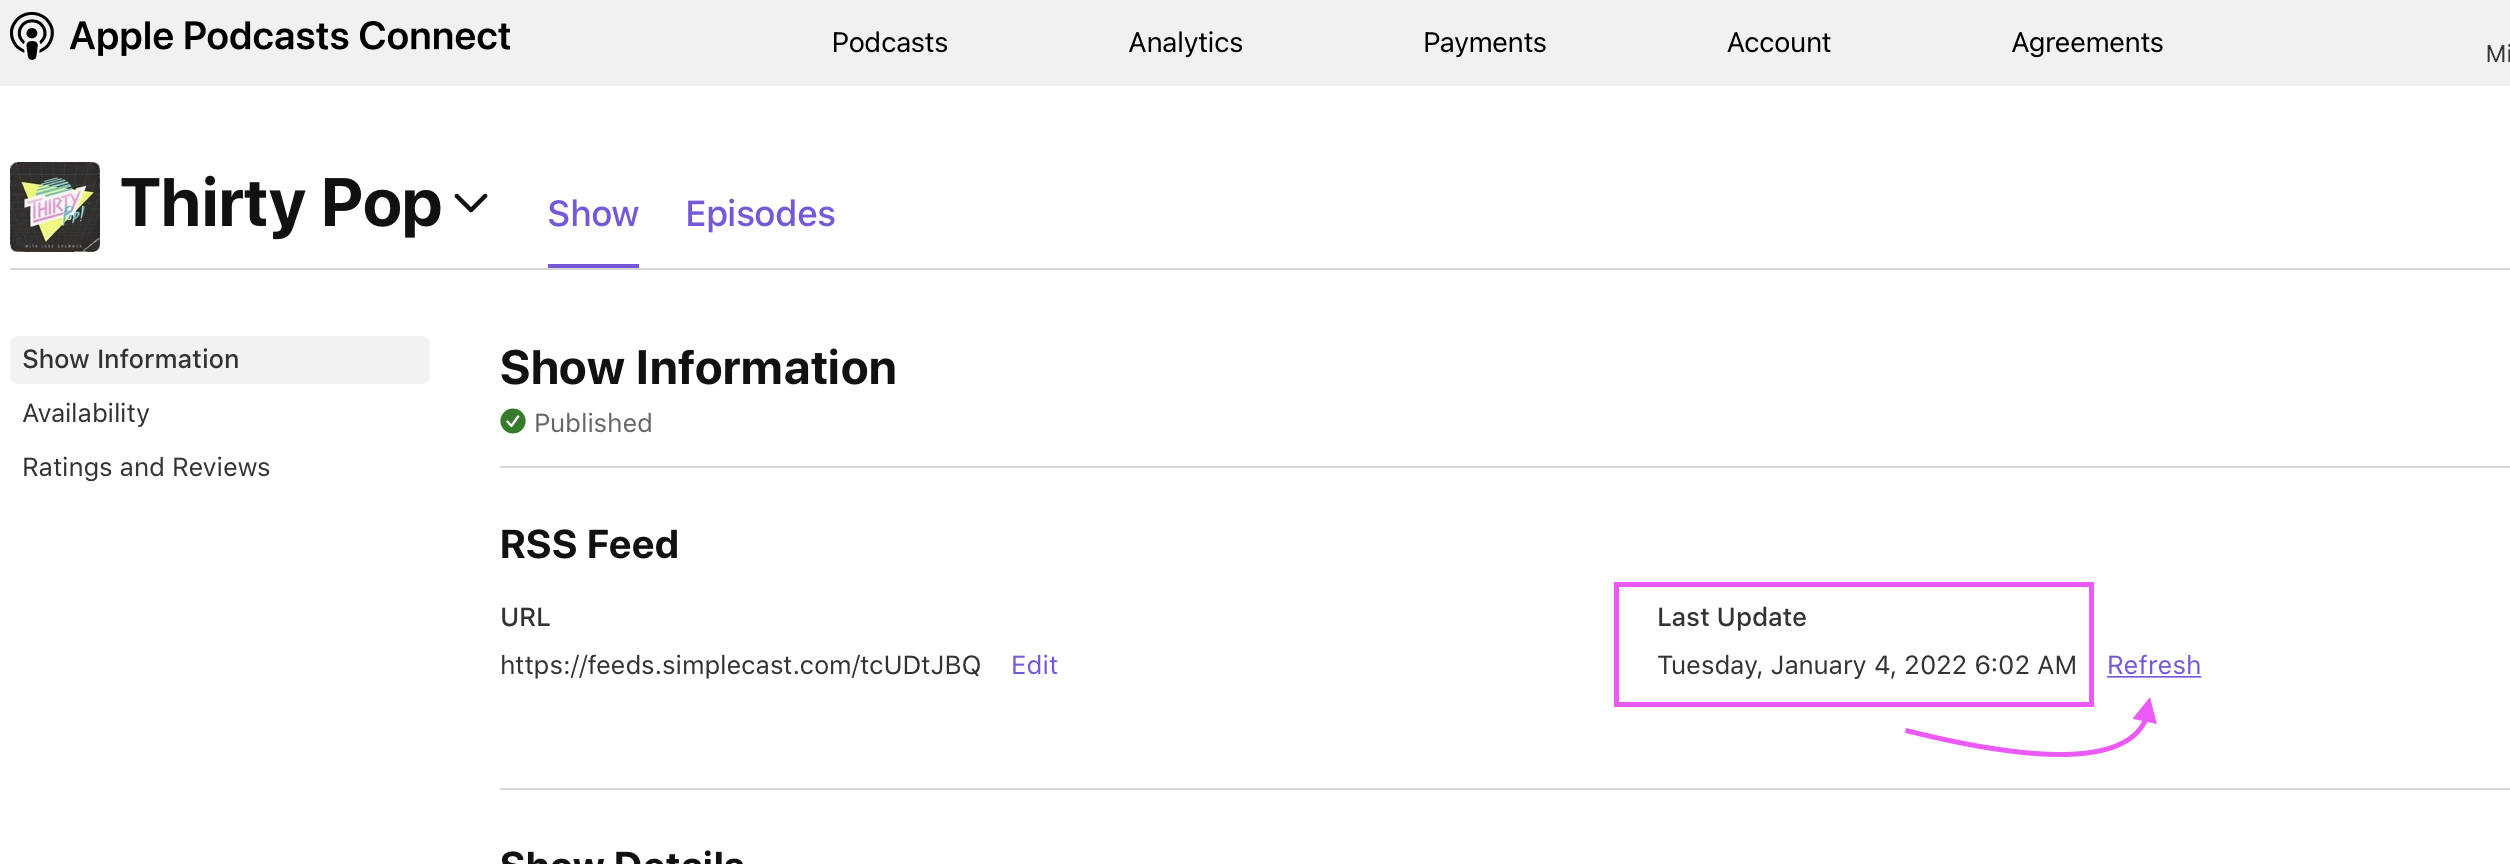Click the Show Information page heading

tap(698, 368)
